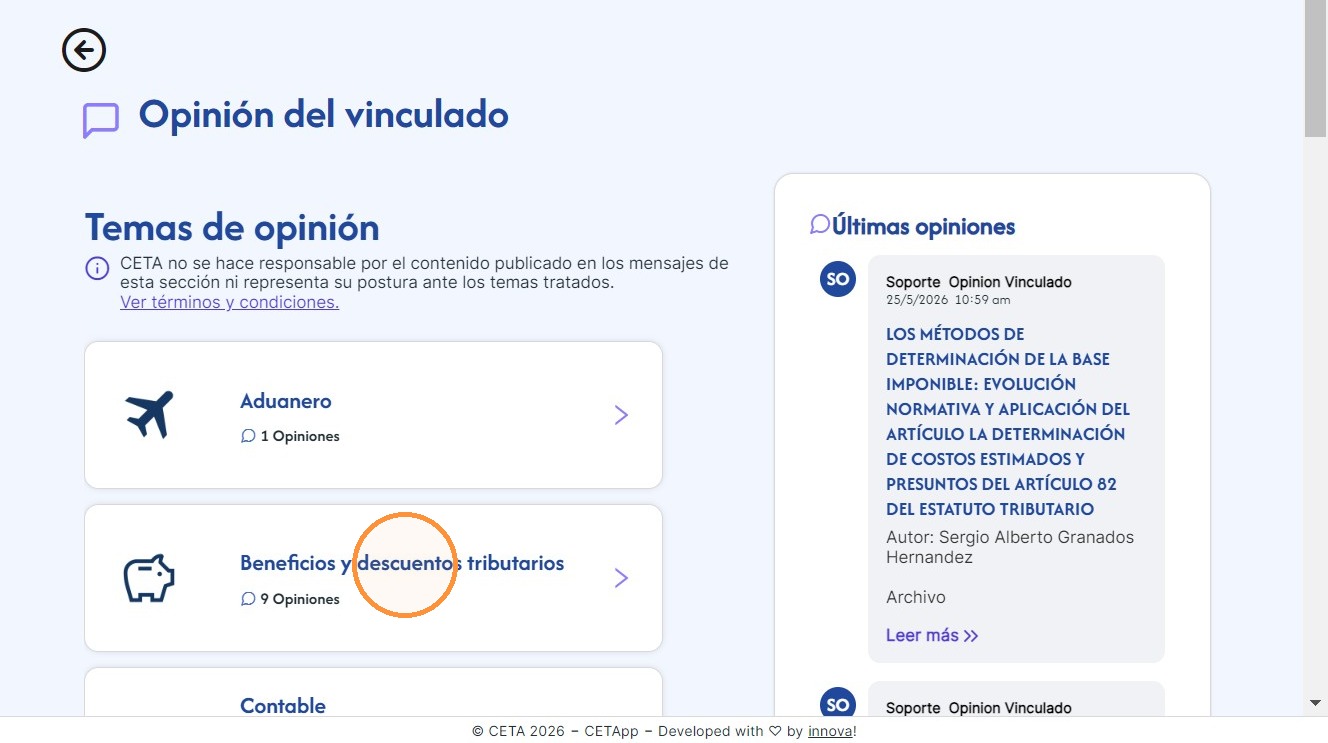Open the Beneficios y descuentos tributarios title

402,563
